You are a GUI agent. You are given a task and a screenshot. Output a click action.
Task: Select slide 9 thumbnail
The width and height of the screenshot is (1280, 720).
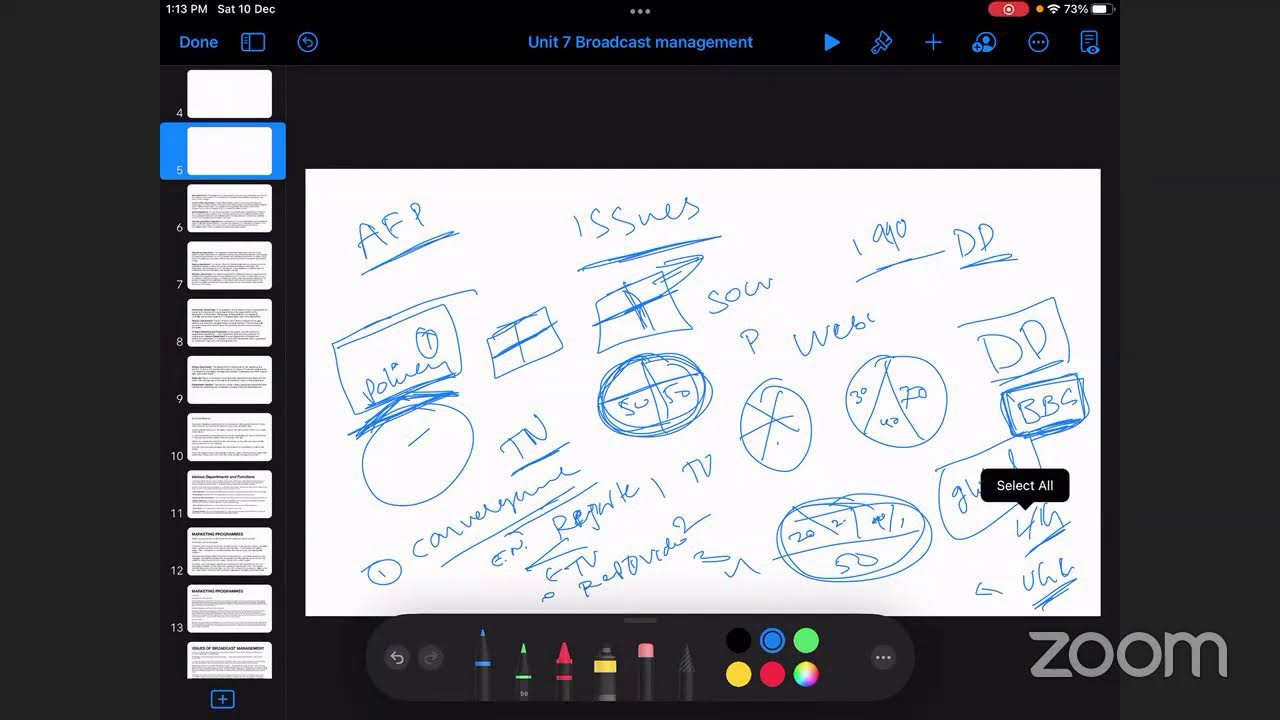(229, 380)
